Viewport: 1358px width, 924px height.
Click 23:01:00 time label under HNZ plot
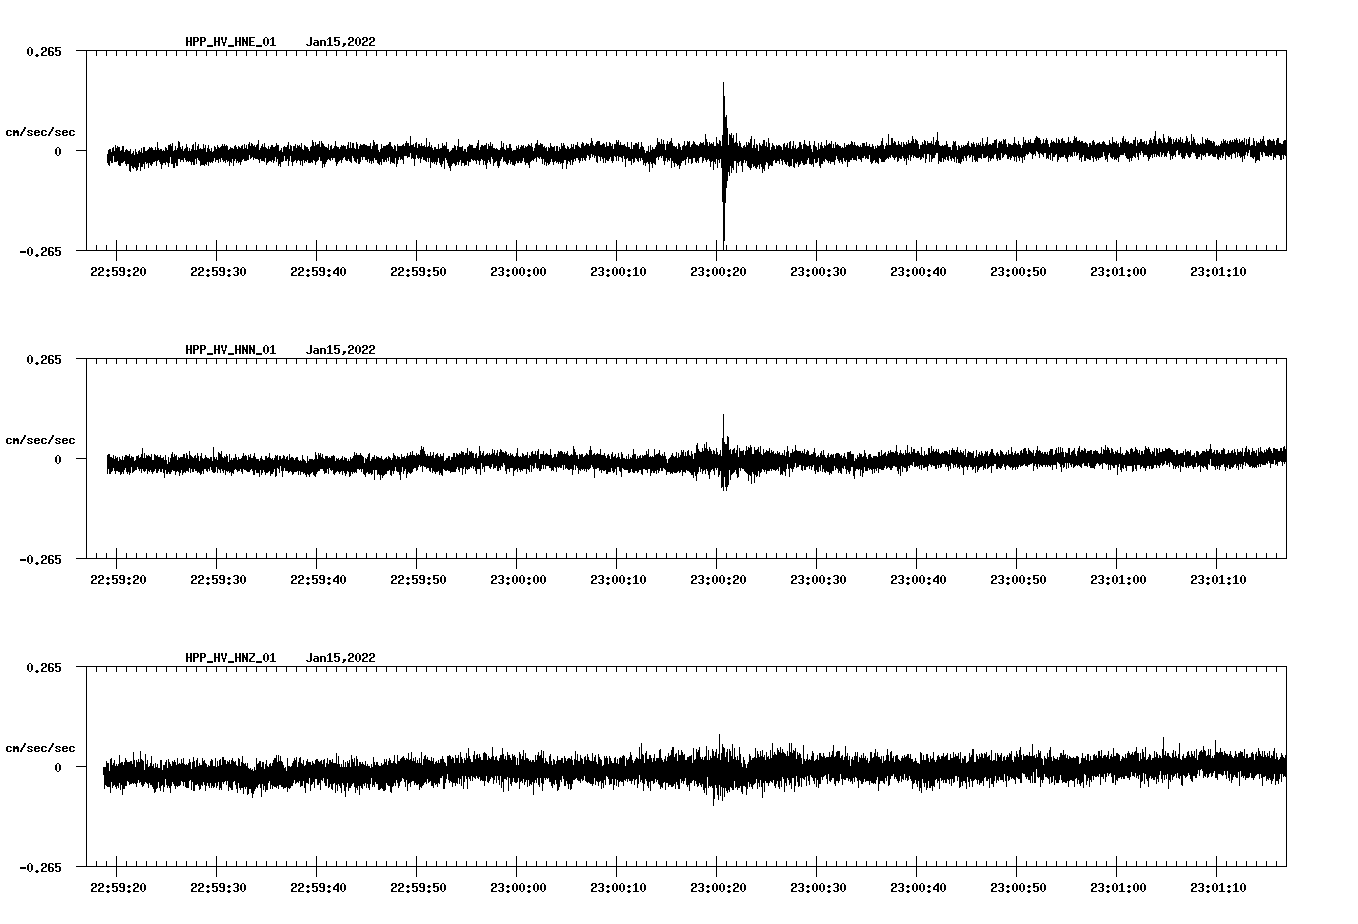pos(1118,888)
